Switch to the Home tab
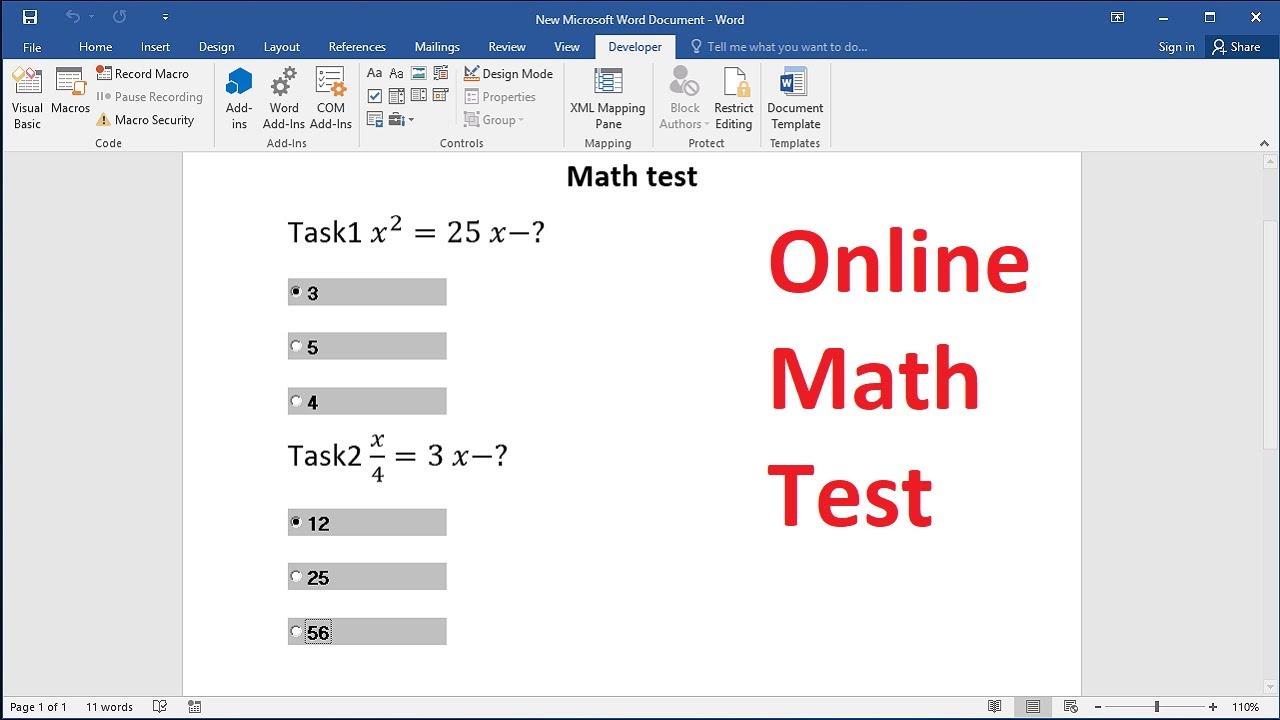This screenshot has width=1280, height=720. point(95,47)
